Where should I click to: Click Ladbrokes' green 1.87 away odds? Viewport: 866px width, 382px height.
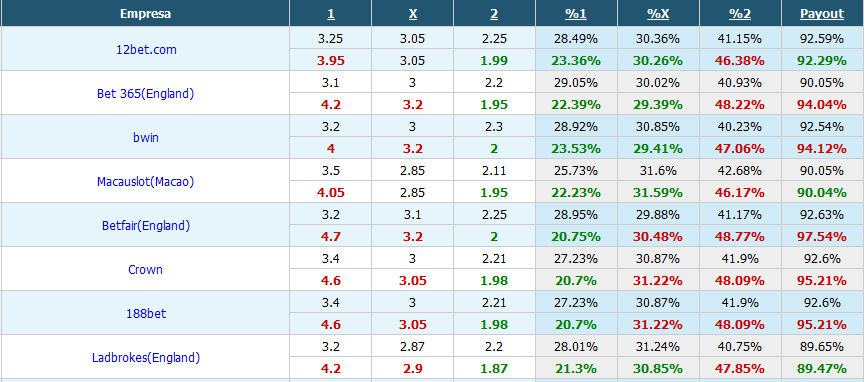pos(494,368)
